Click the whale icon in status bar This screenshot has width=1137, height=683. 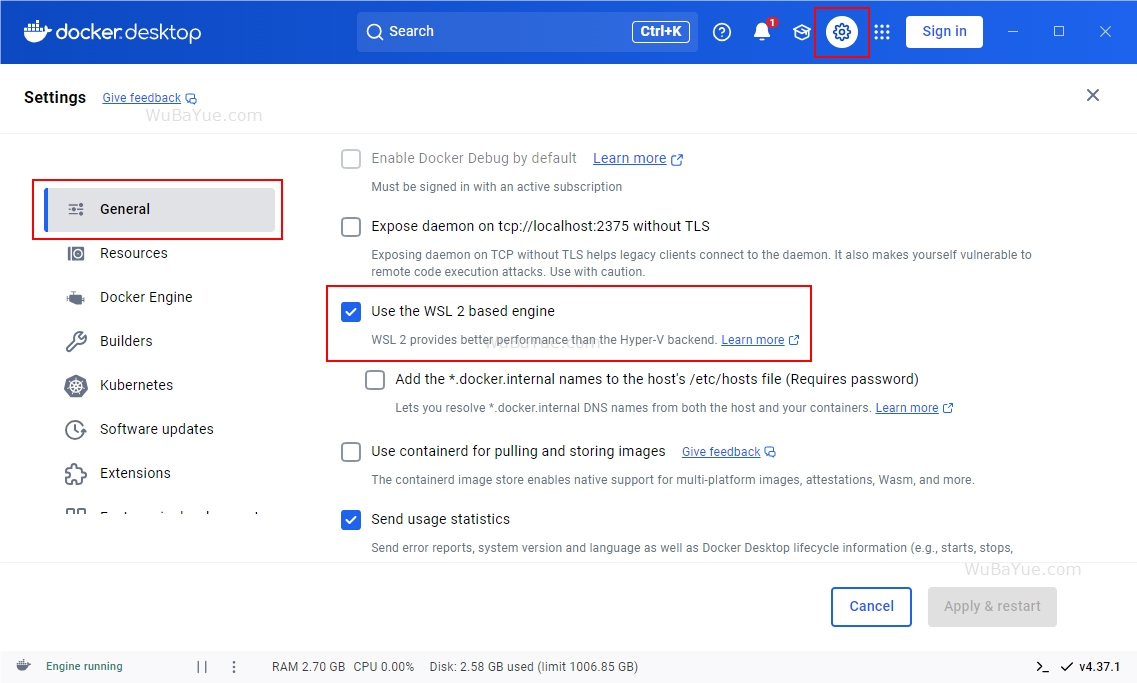[x=24, y=666]
